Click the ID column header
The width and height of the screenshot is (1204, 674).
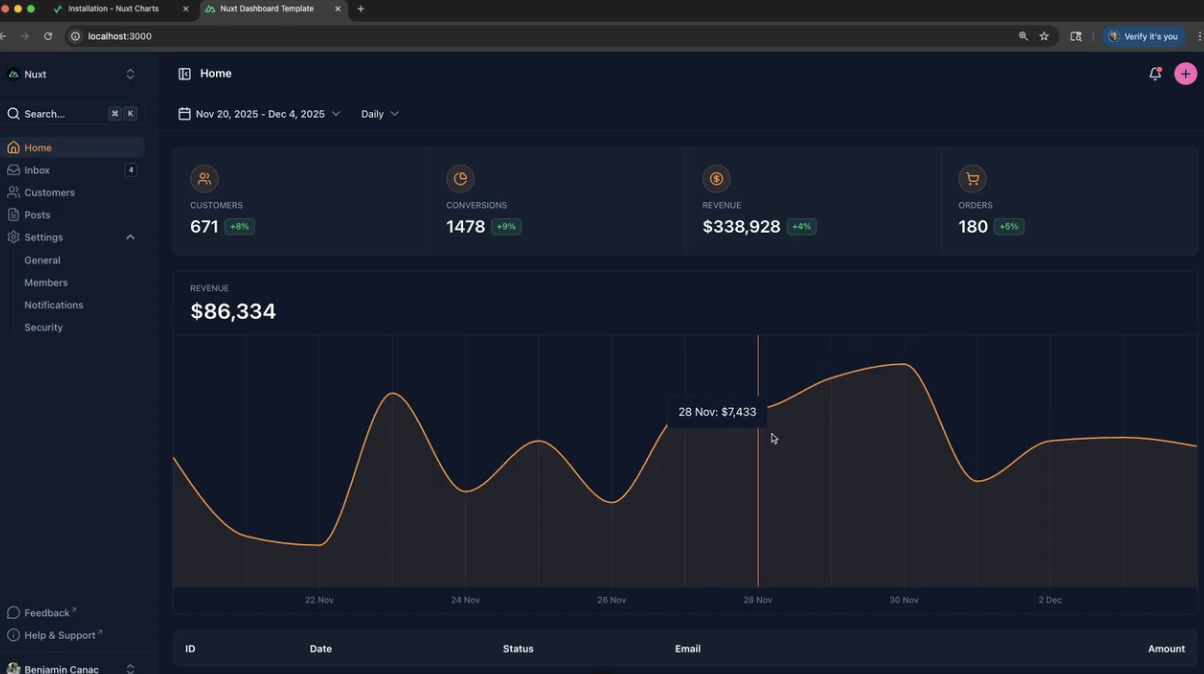click(x=190, y=649)
